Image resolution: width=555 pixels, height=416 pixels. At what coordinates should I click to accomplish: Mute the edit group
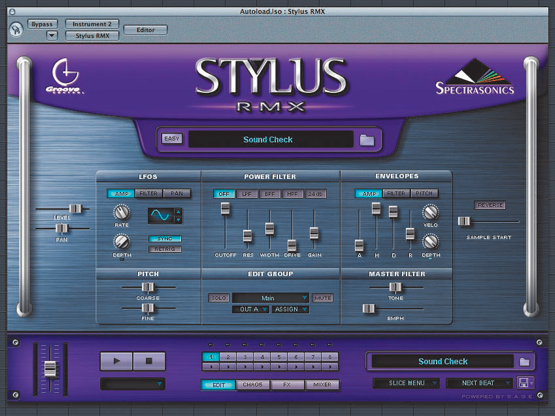(322, 298)
